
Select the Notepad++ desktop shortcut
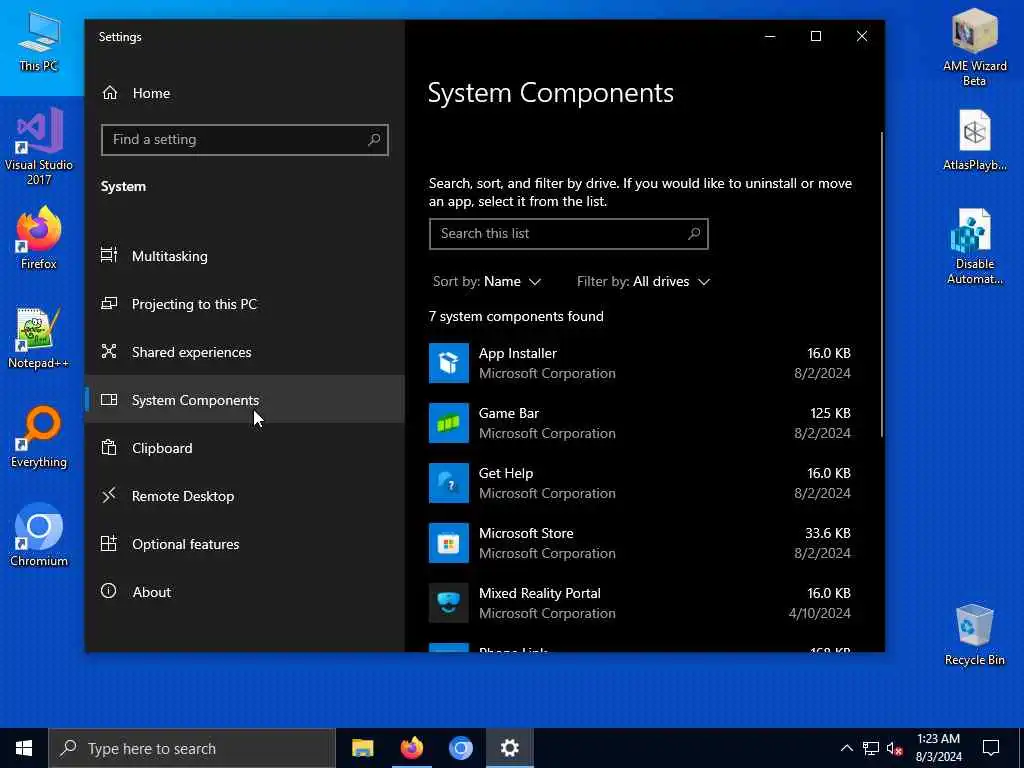pyautogui.click(x=39, y=338)
